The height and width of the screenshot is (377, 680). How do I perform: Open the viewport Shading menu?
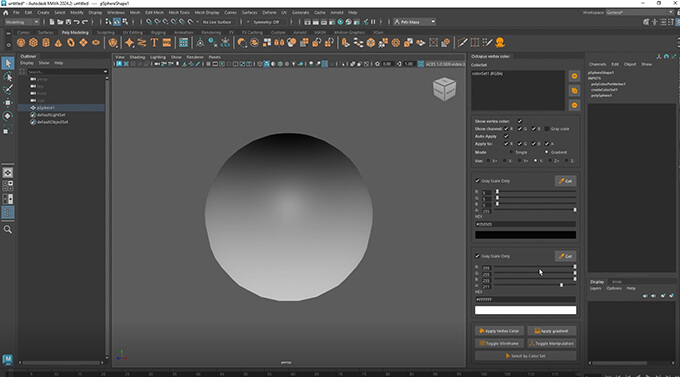(137, 57)
